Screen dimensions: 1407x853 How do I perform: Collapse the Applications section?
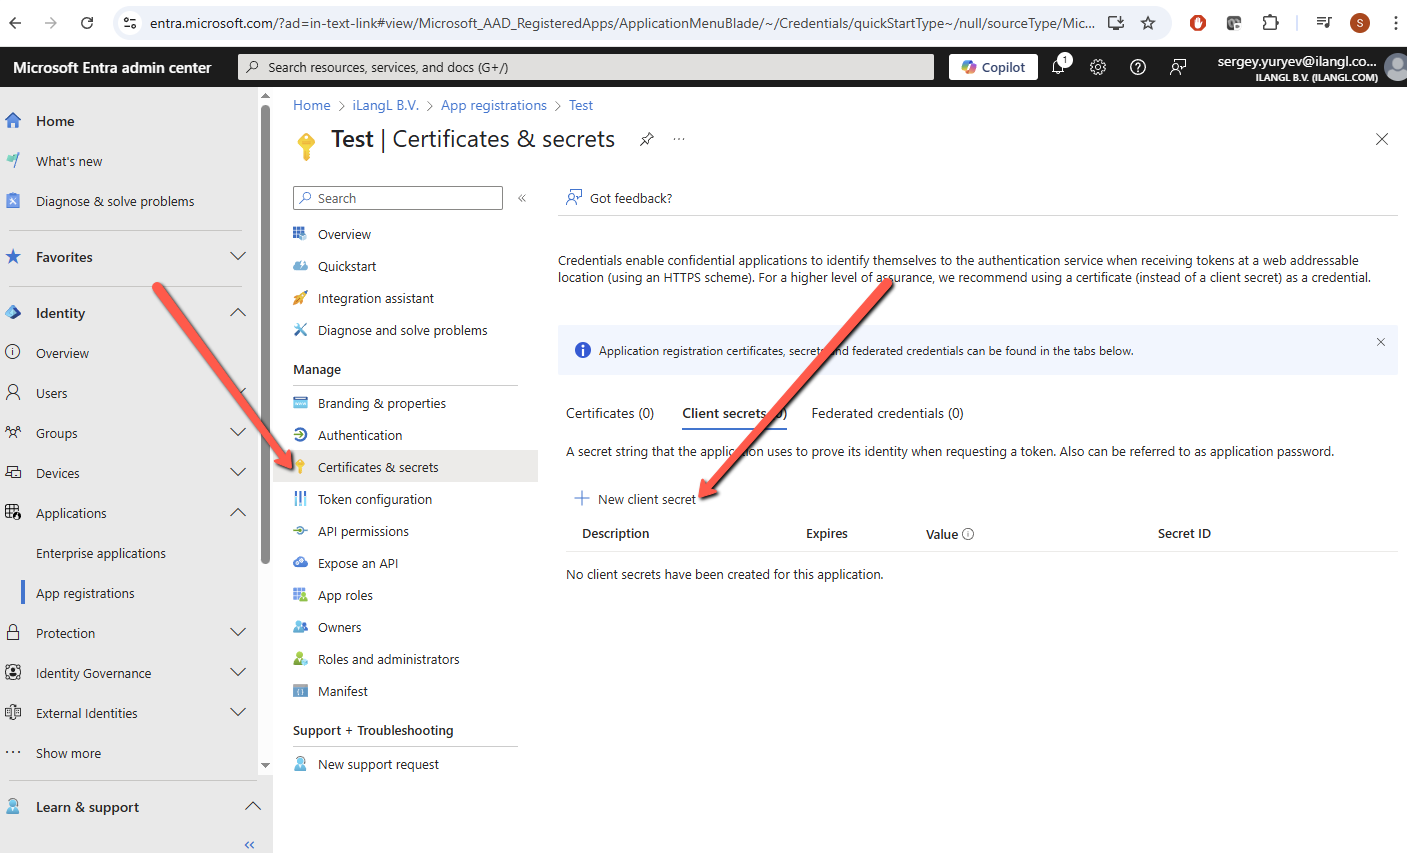click(x=238, y=513)
